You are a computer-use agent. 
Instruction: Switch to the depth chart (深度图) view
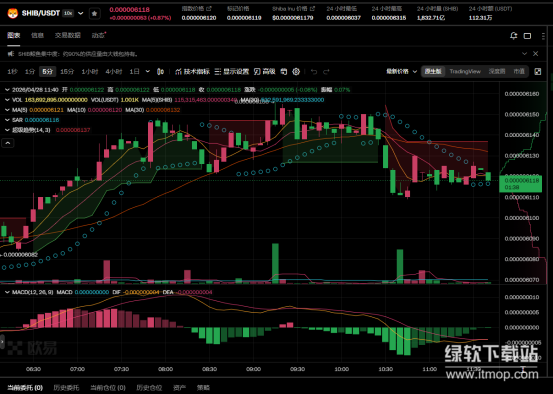pyautogui.click(x=497, y=72)
